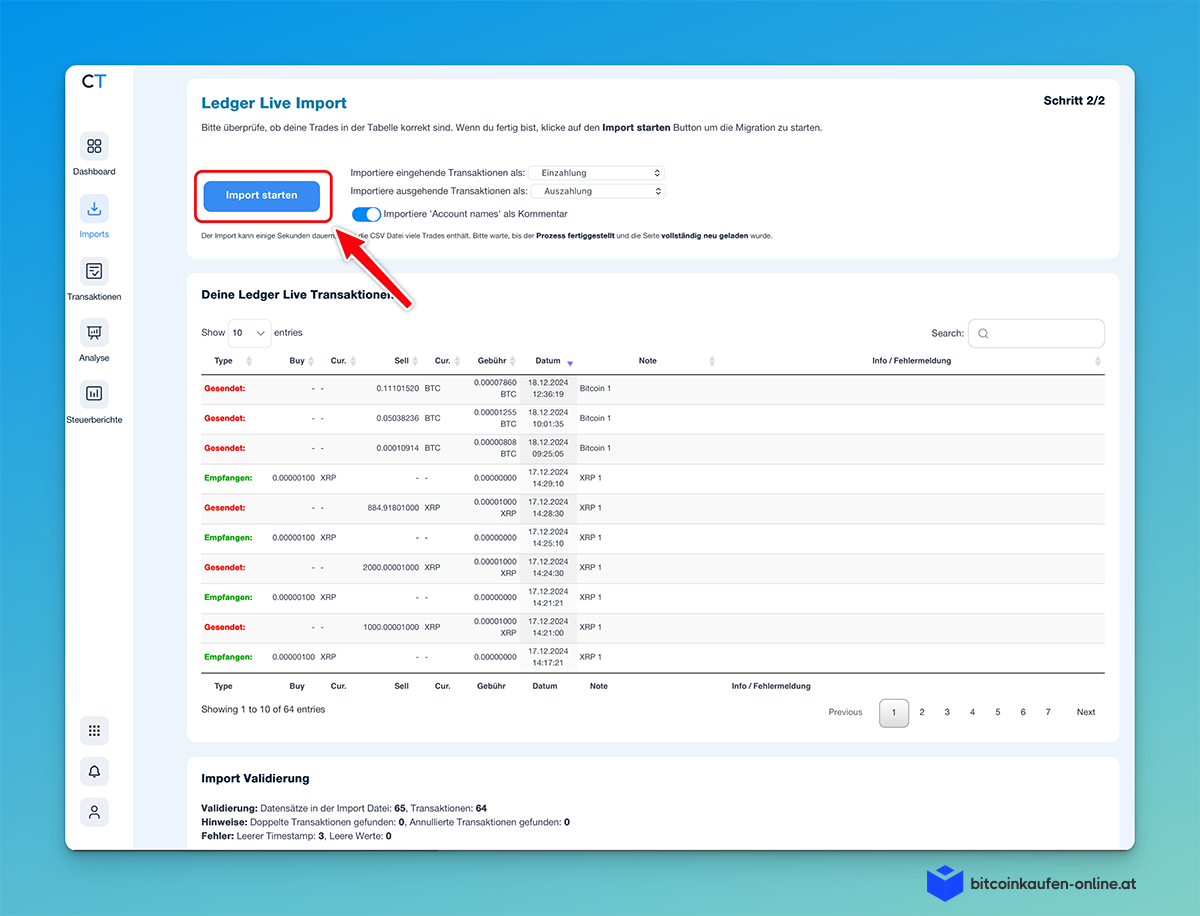Screen dimensions: 1200x916
Task: Open the Analyse sidebar icon
Action: [x=94, y=332]
